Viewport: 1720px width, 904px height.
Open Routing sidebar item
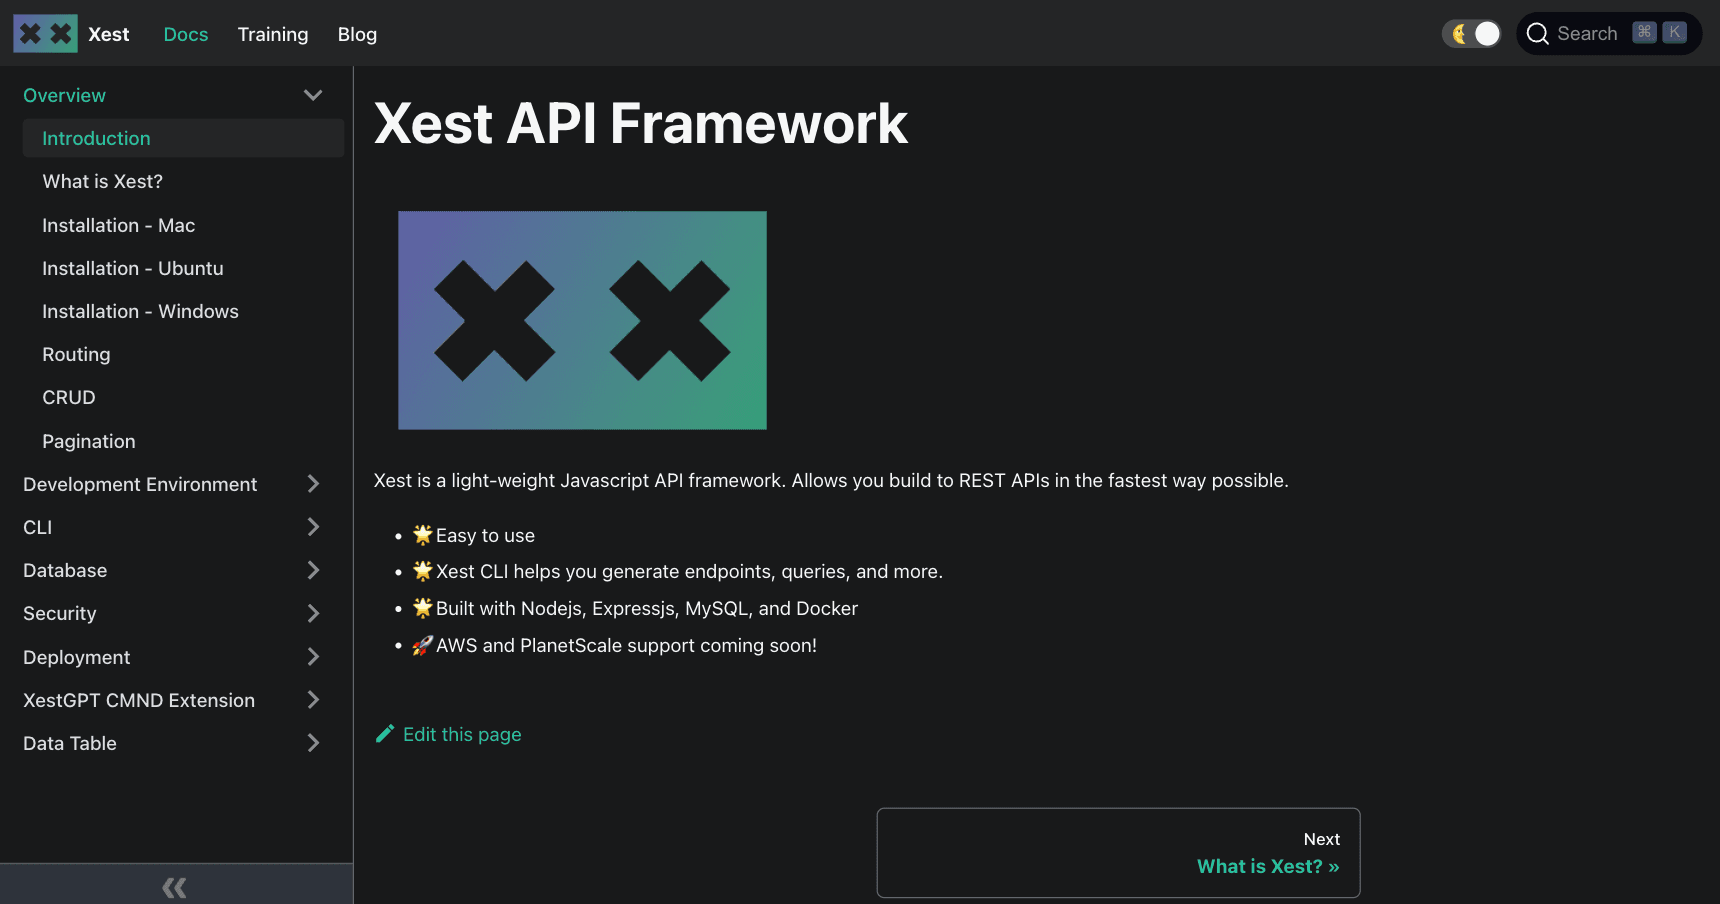click(183, 354)
